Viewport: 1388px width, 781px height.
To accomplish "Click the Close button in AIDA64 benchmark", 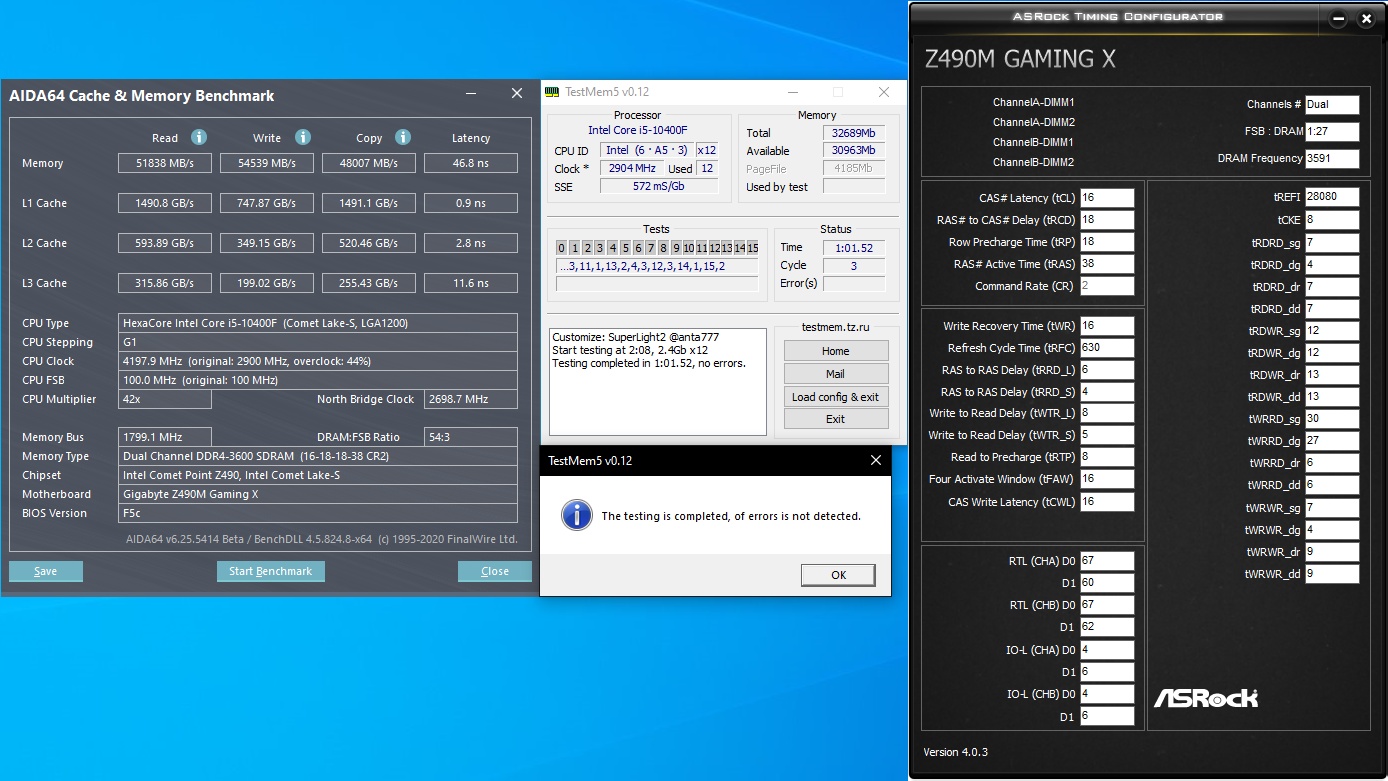I will coord(495,571).
